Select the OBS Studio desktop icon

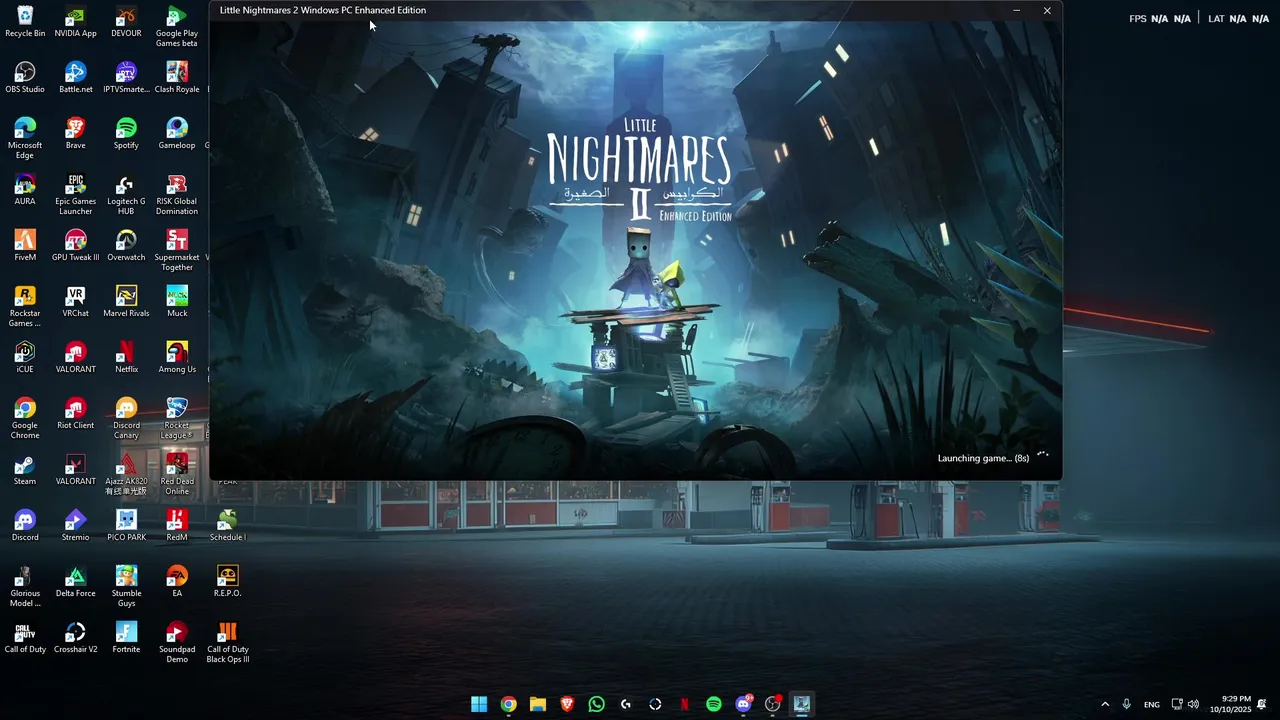[25, 78]
